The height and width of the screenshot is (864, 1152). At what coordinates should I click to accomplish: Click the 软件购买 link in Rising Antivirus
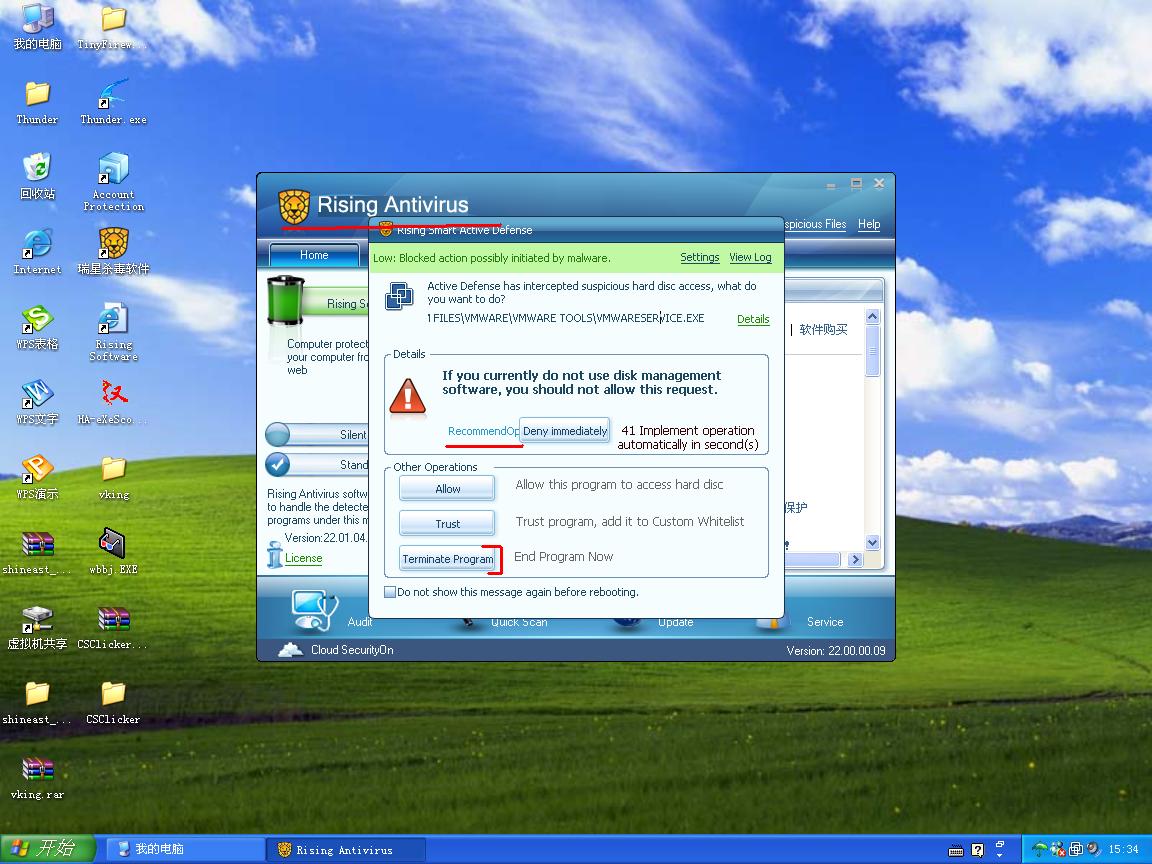point(823,330)
